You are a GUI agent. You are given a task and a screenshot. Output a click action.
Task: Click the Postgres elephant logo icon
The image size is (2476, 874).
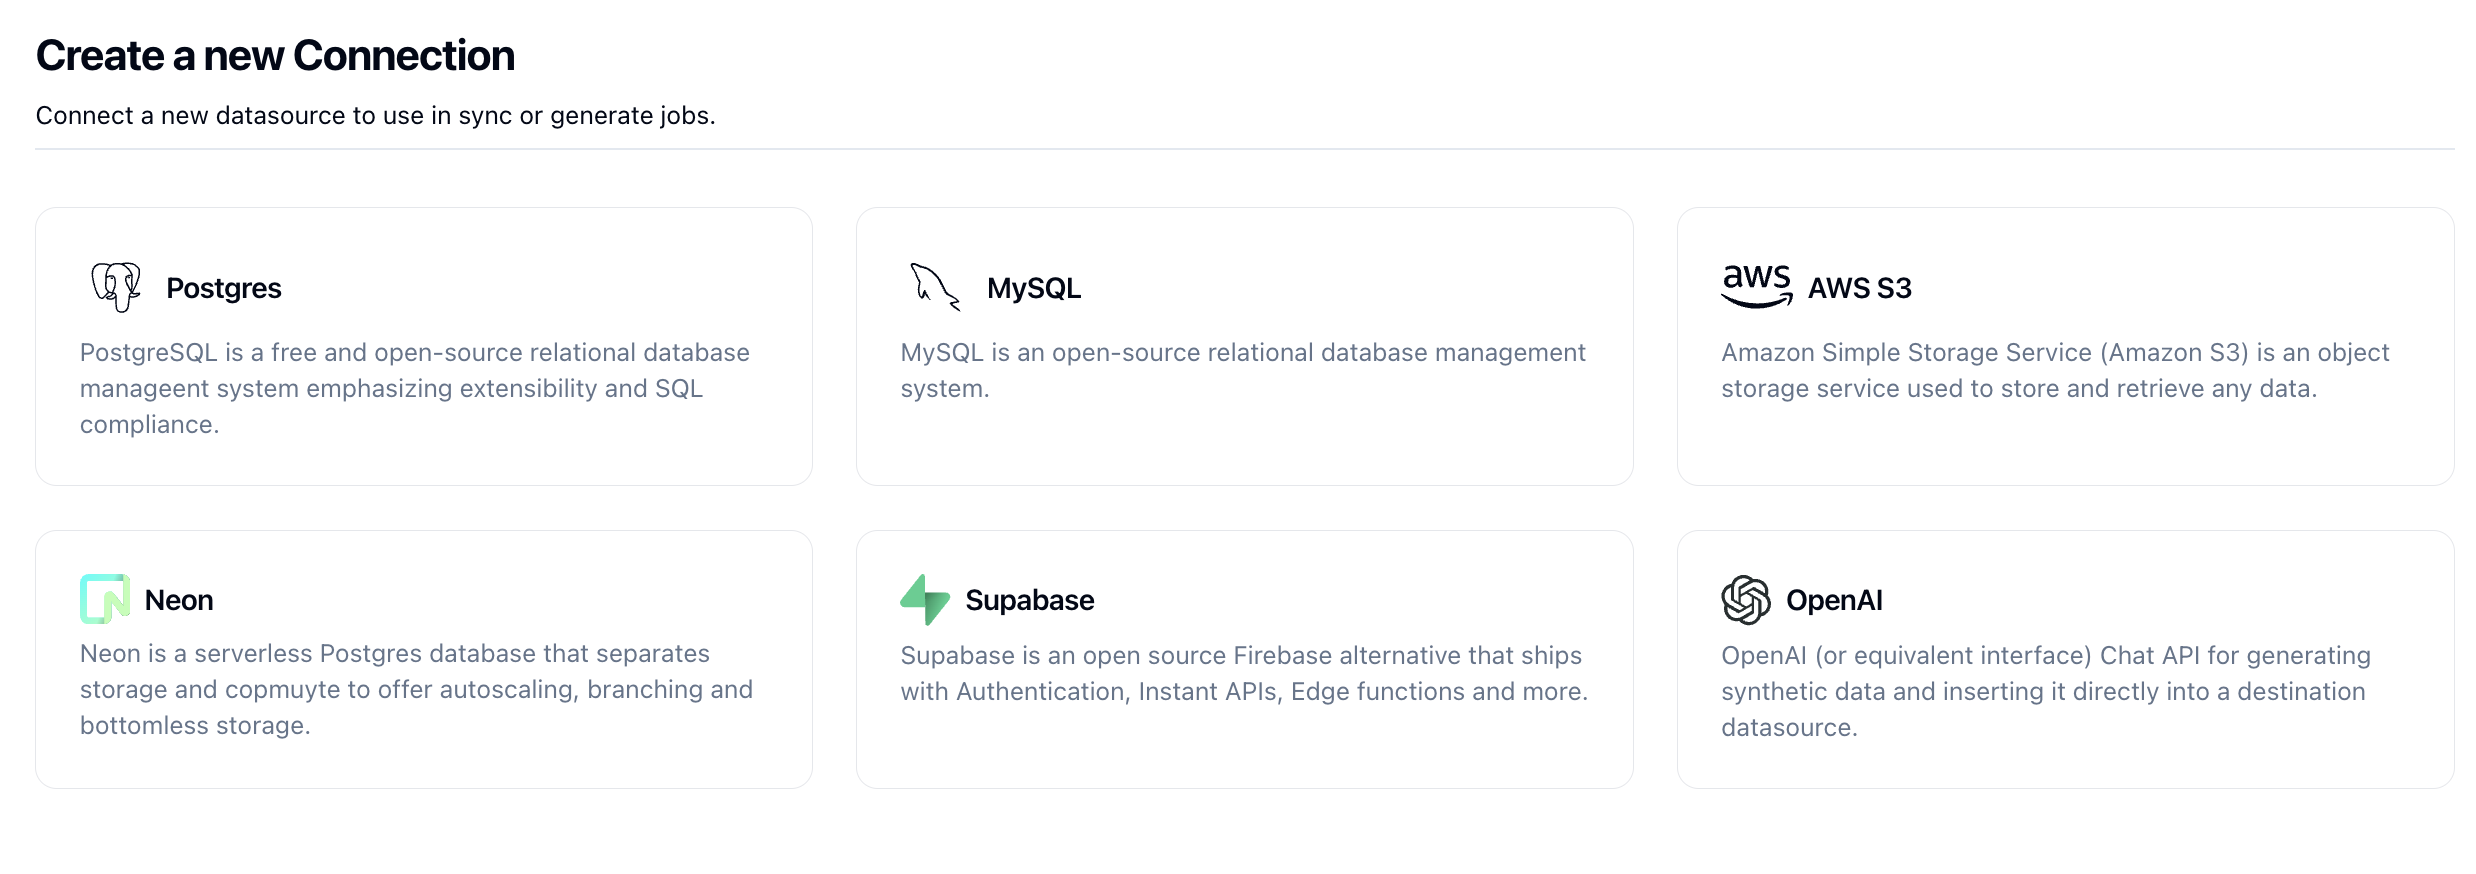click(x=116, y=287)
